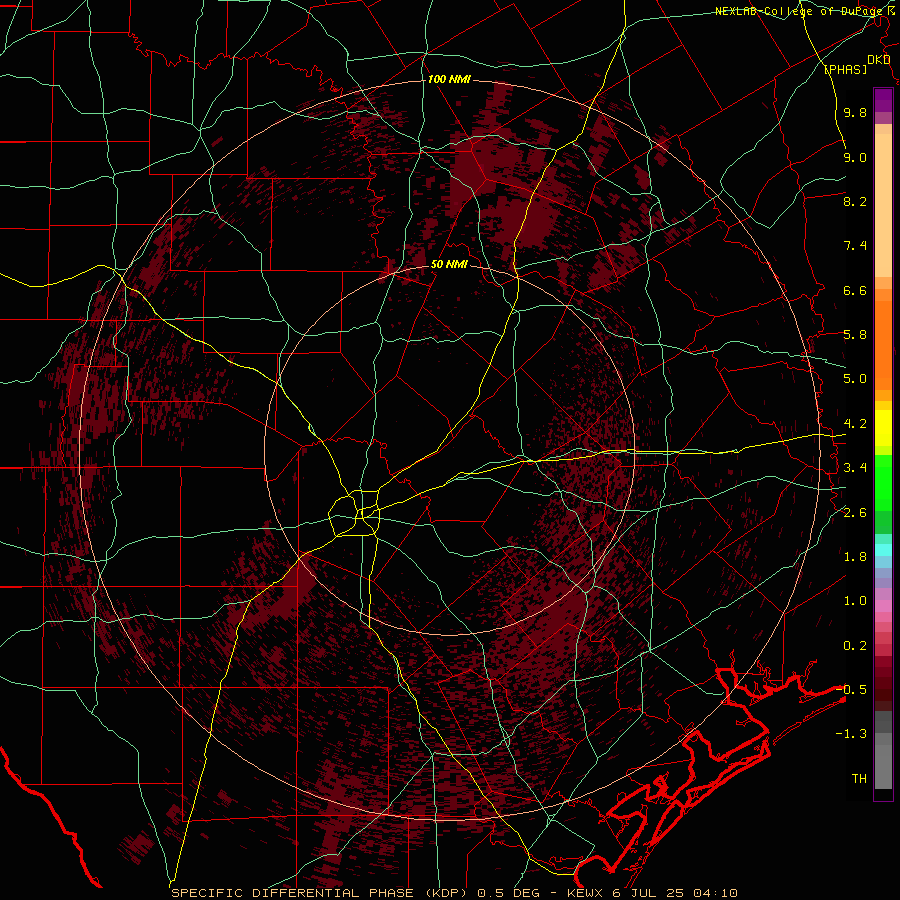The image size is (900, 900).
Task: Click the 5.0 legend value
Action: point(855,379)
